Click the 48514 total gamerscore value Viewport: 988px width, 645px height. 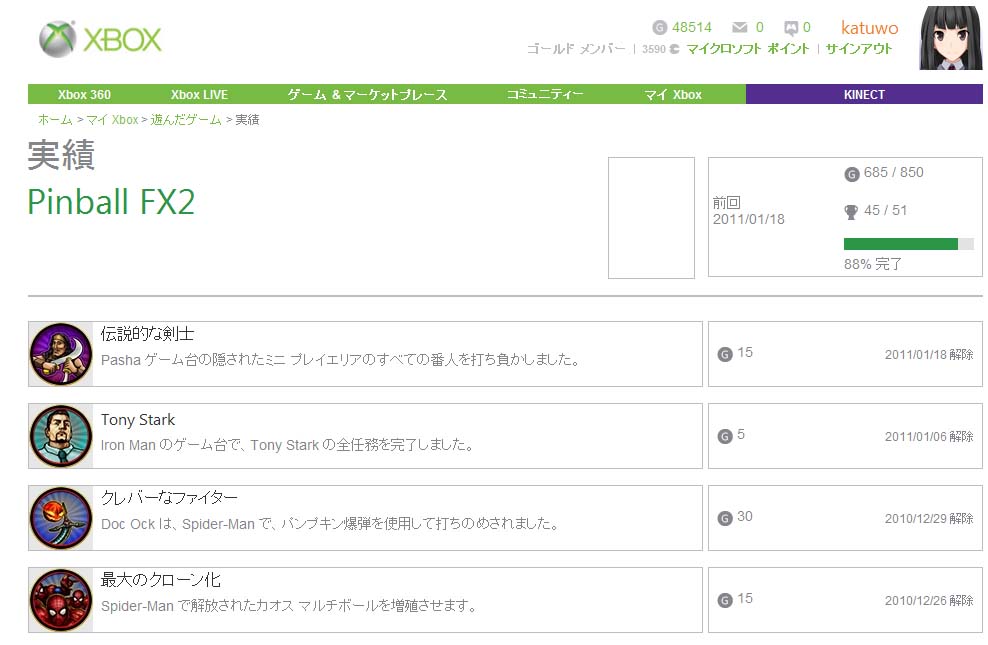click(692, 28)
